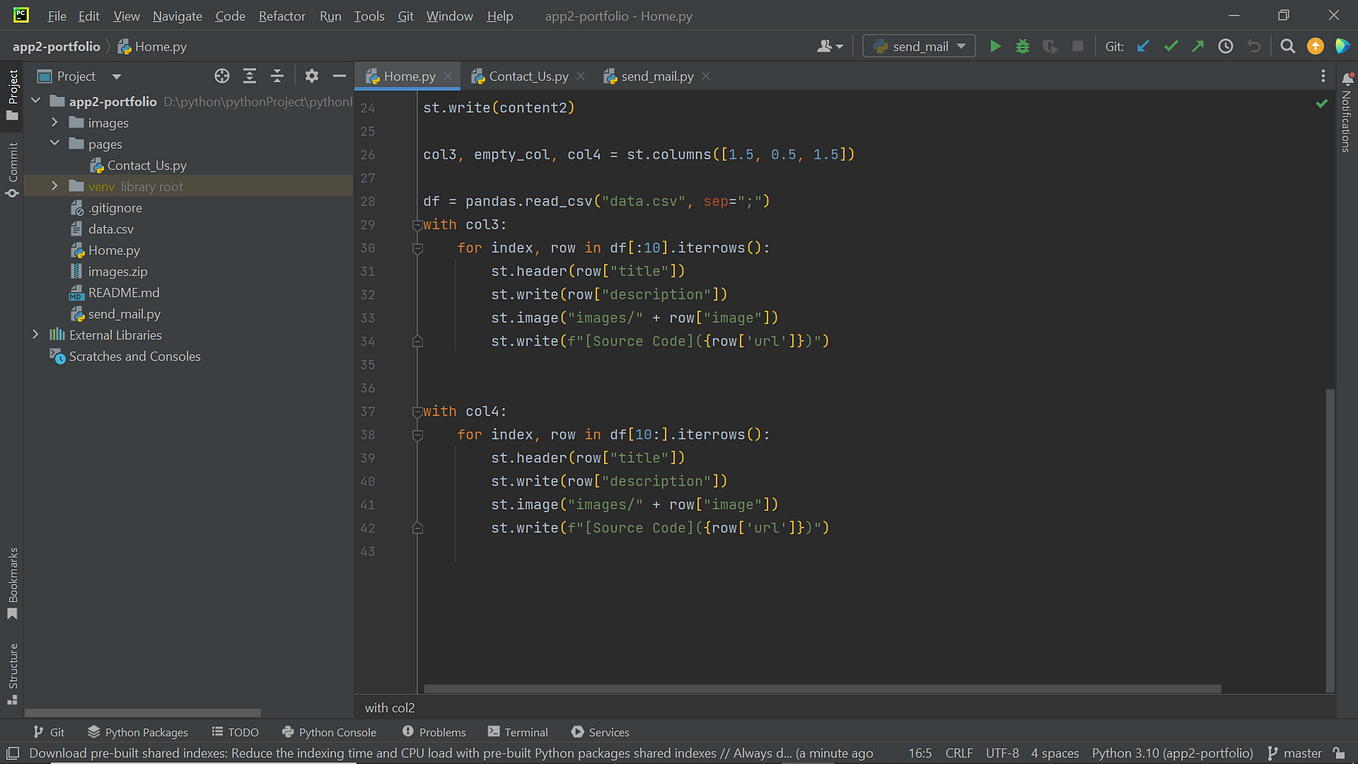The image size is (1358, 764).
Task: Switch to the send_mail.py editor tab
Action: 654,75
